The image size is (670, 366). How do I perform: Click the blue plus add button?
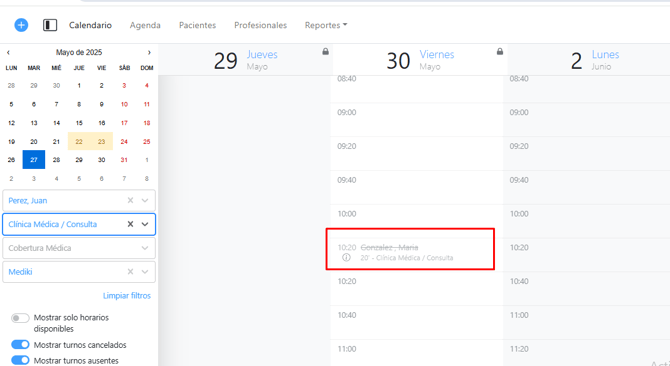point(21,25)
